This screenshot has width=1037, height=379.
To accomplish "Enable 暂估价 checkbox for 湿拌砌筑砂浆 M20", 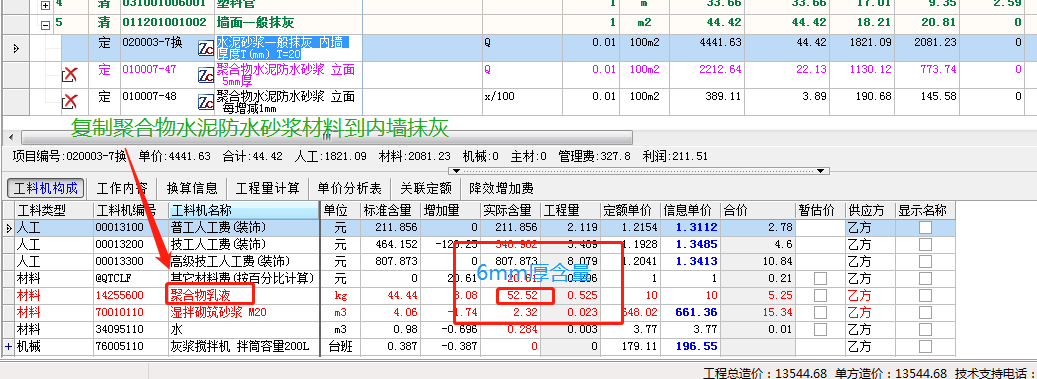I will pos(820,312).
